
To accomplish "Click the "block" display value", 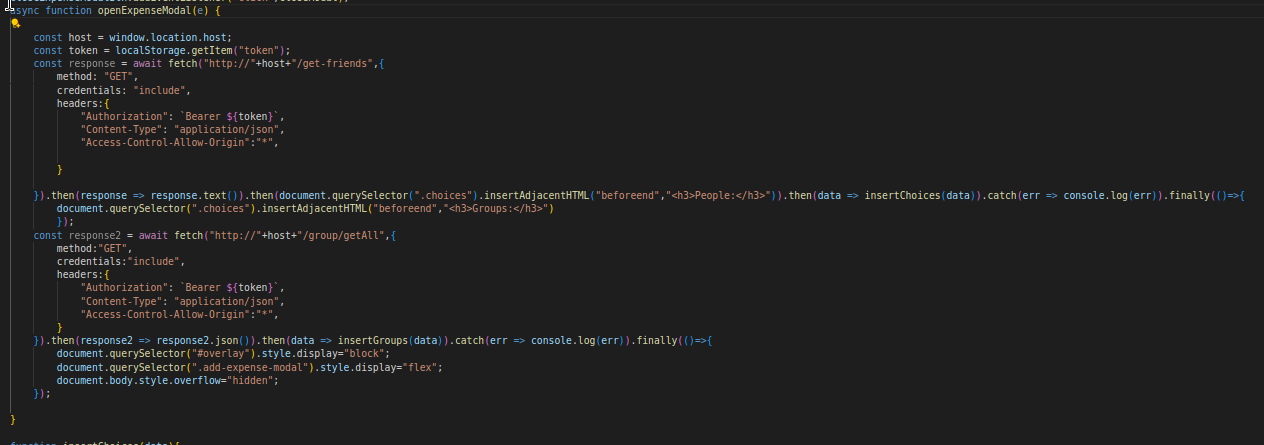I will 366,353.
